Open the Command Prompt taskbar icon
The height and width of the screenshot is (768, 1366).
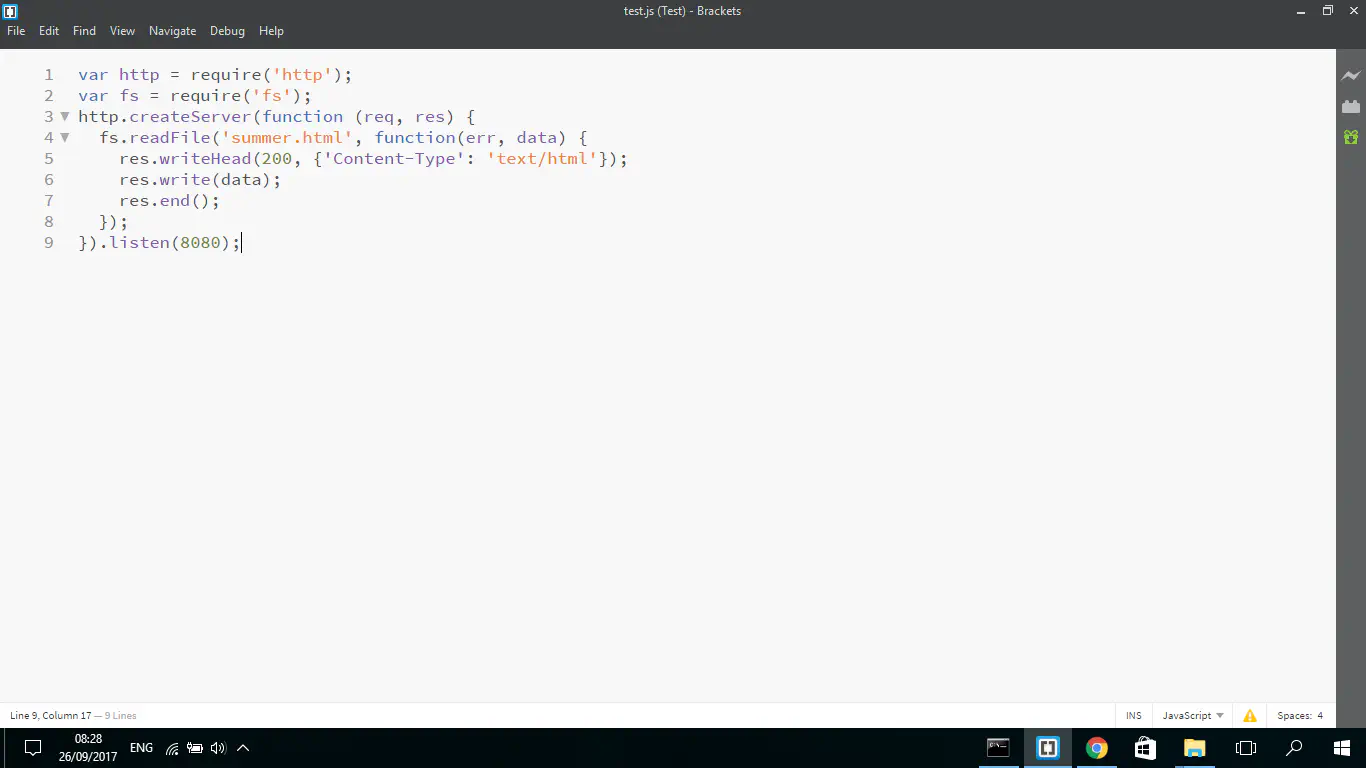click(998, 748)
